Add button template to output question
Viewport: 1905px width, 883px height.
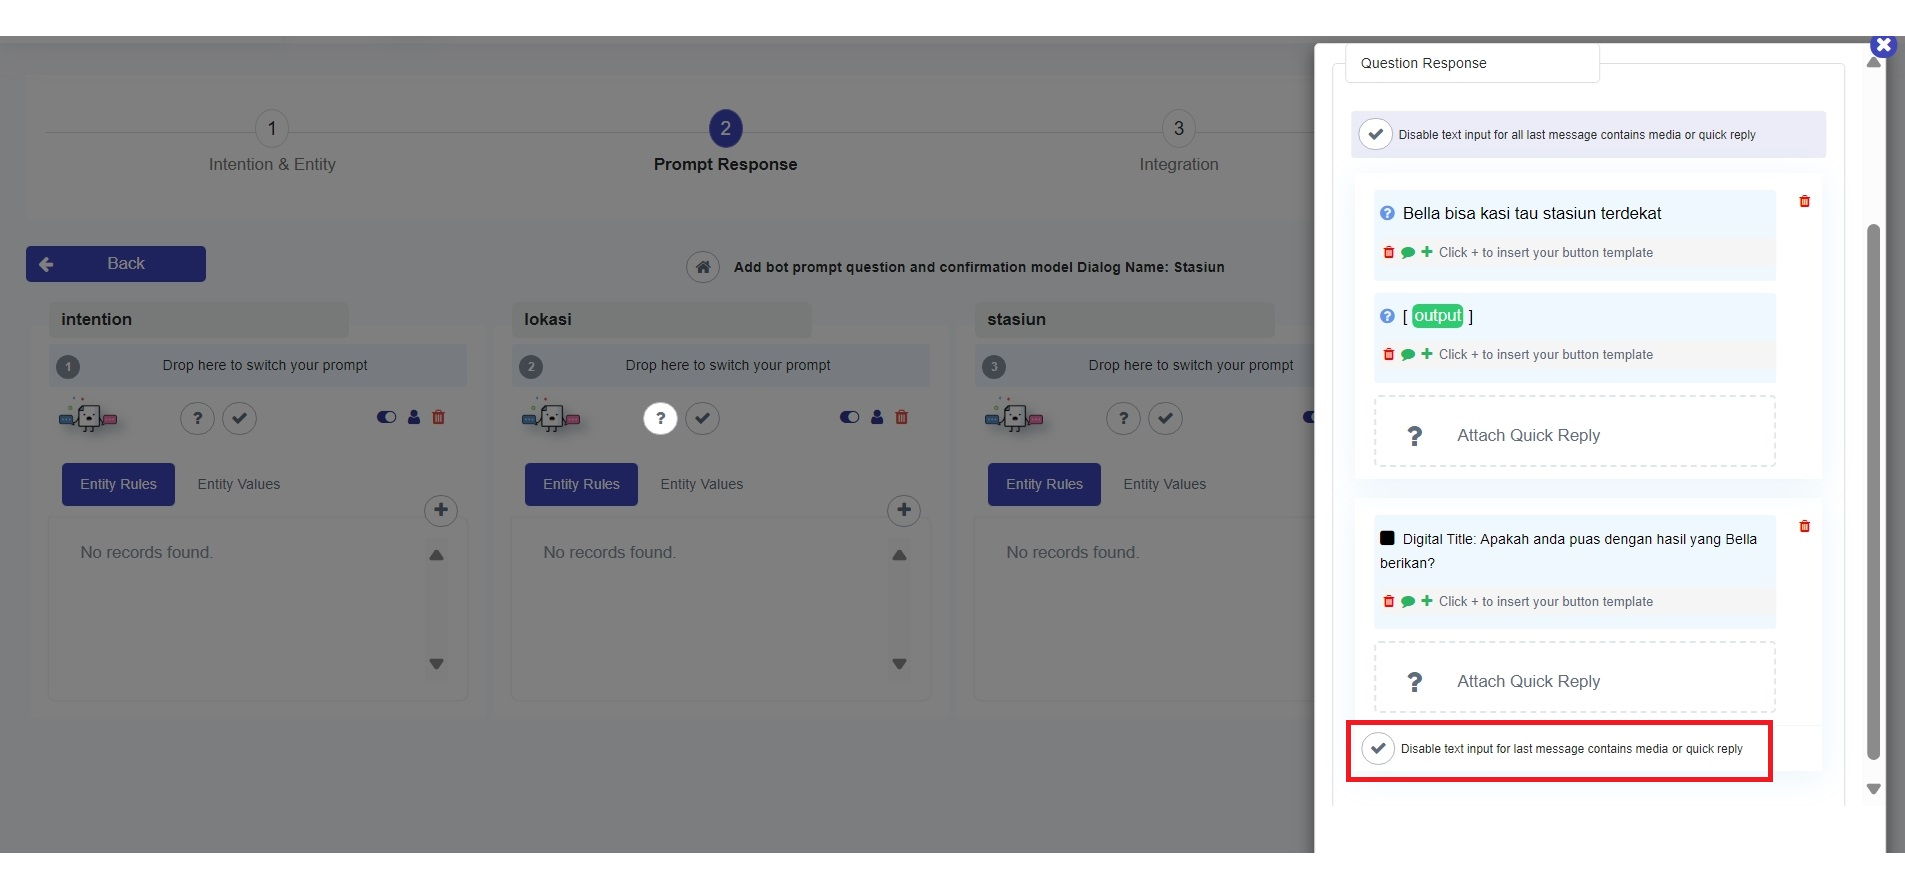1427,354
